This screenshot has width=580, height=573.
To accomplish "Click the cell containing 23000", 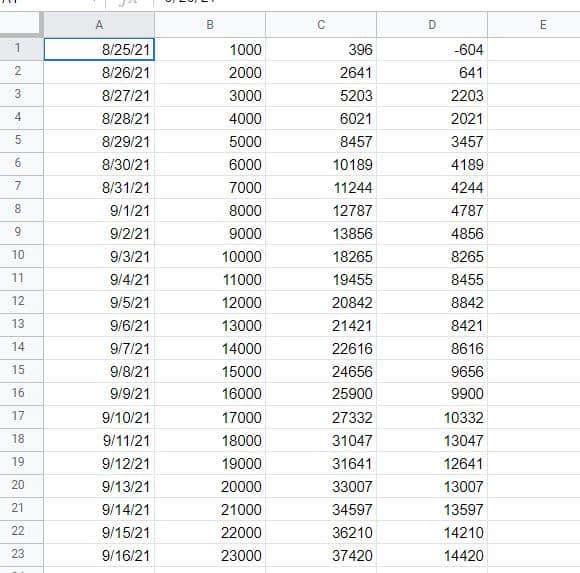I will tap(210, 555).
